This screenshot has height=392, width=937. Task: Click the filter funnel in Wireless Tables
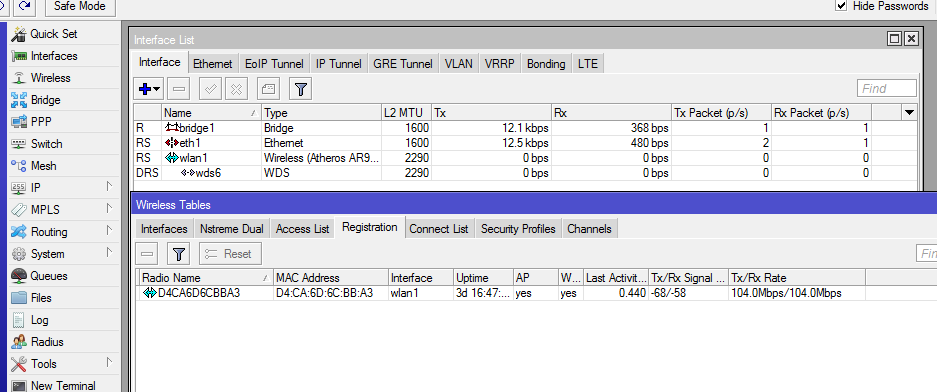coord(178,254)
